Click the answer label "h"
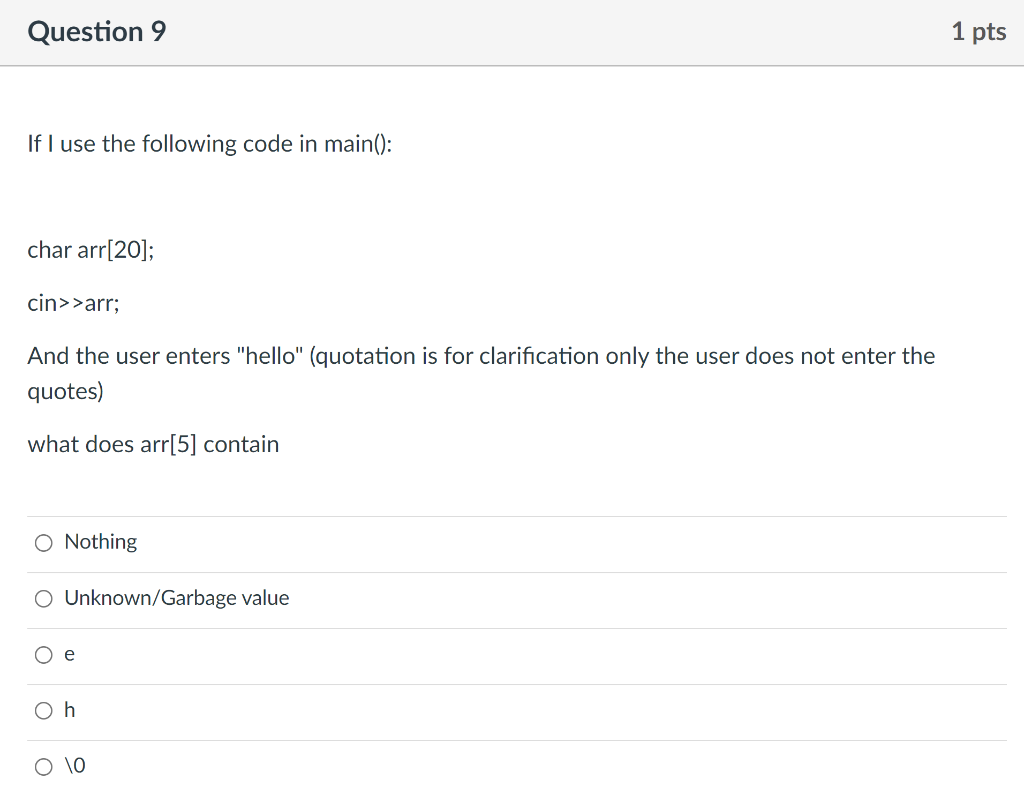Screen dimensions: 1024x794 point(68,710)
